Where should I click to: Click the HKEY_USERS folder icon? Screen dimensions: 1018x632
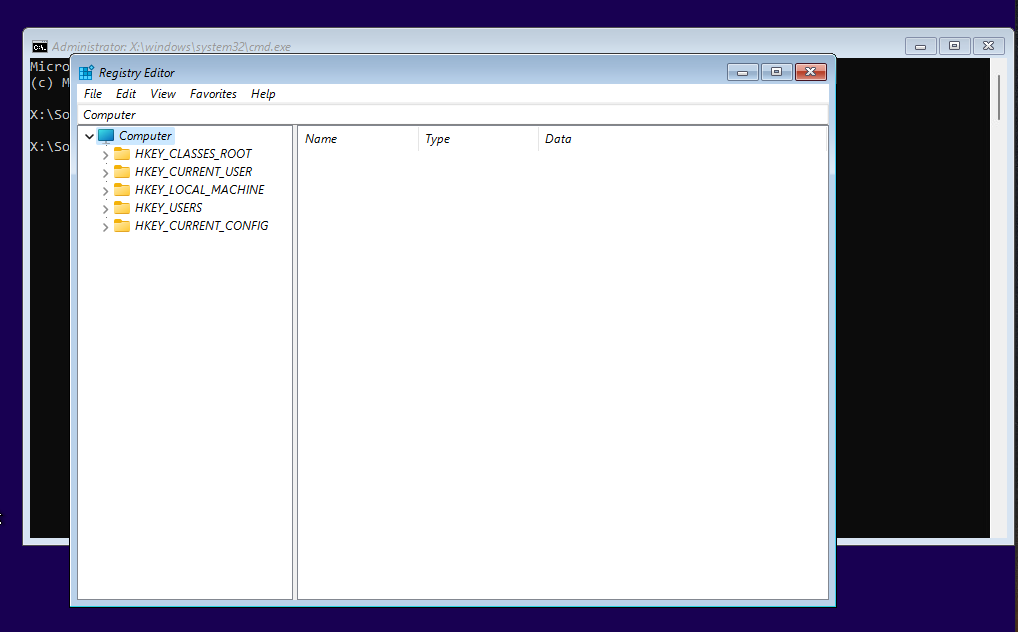pos(121,208)
